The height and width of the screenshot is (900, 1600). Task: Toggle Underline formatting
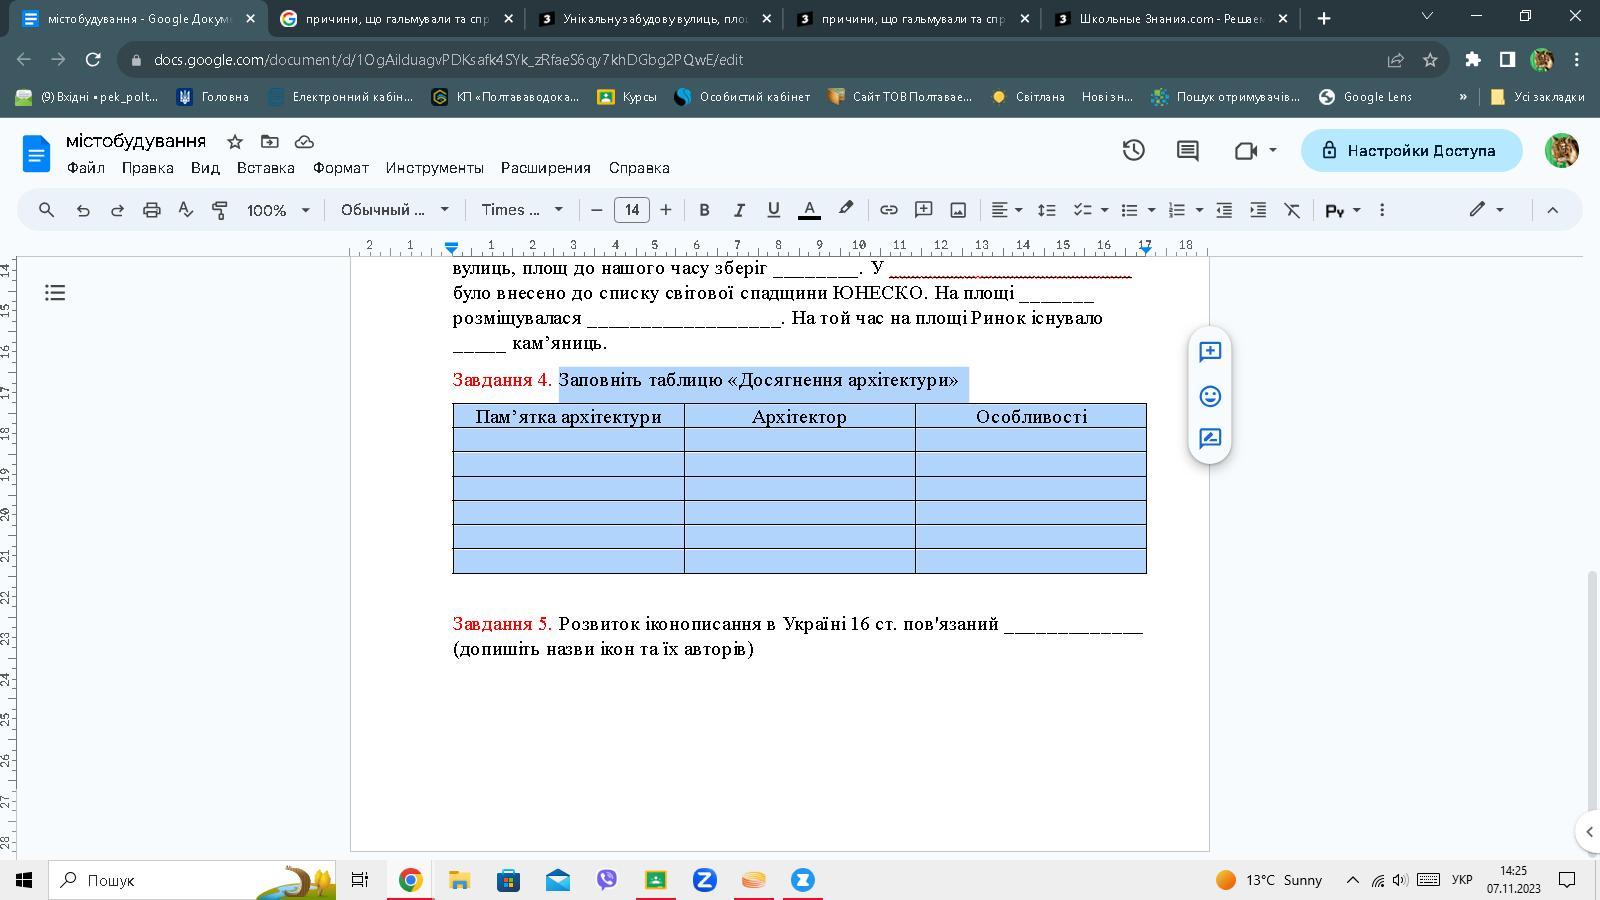coord(773,210)
